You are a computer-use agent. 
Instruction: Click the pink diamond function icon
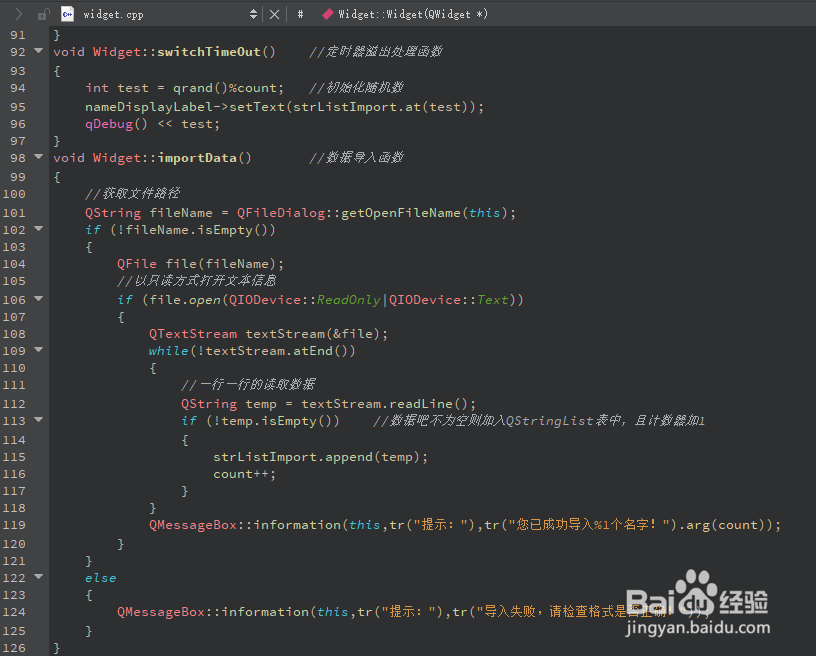327,14
